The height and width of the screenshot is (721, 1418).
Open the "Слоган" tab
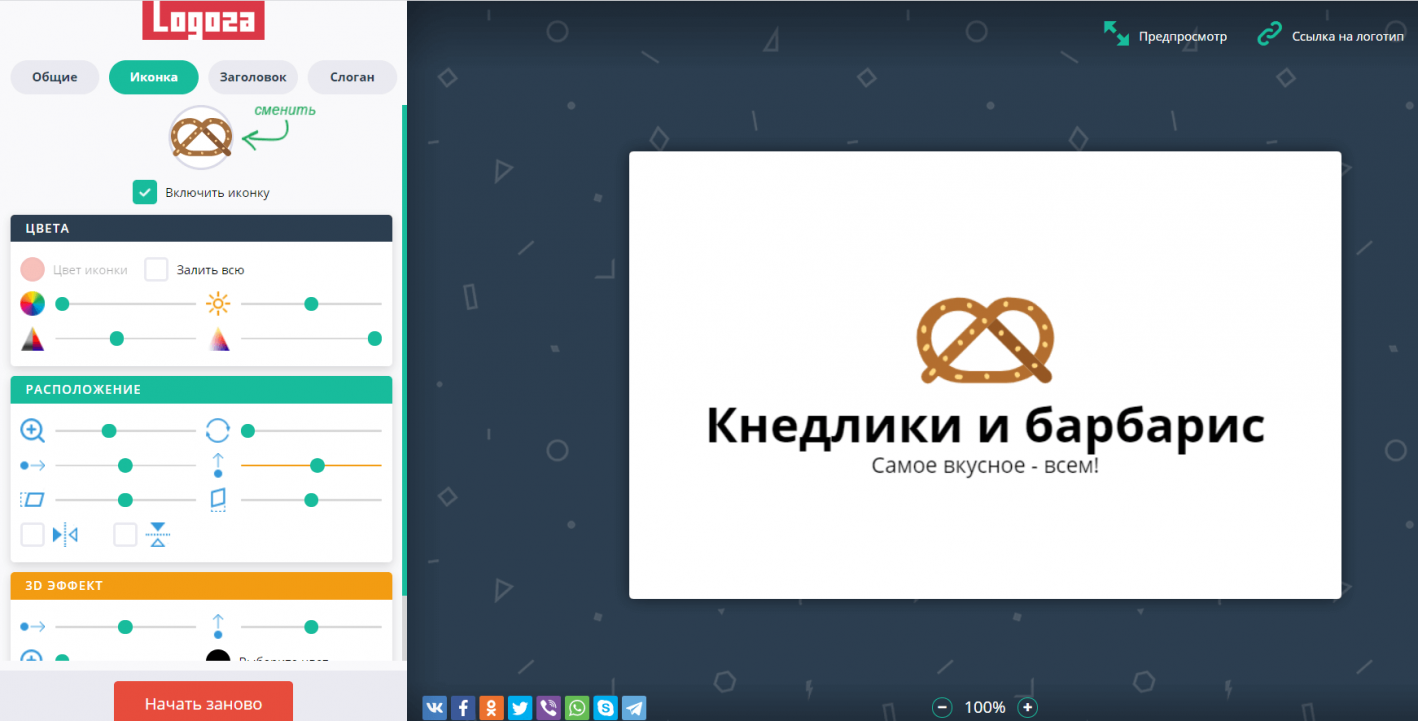352,77
